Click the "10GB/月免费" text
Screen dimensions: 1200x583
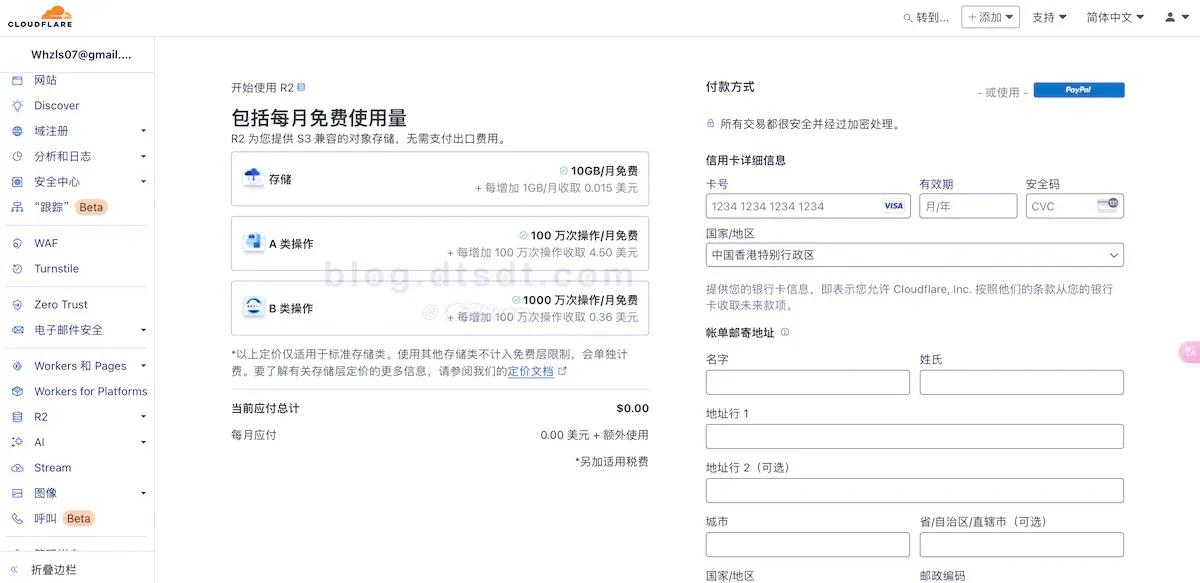[x=604, y=171]
